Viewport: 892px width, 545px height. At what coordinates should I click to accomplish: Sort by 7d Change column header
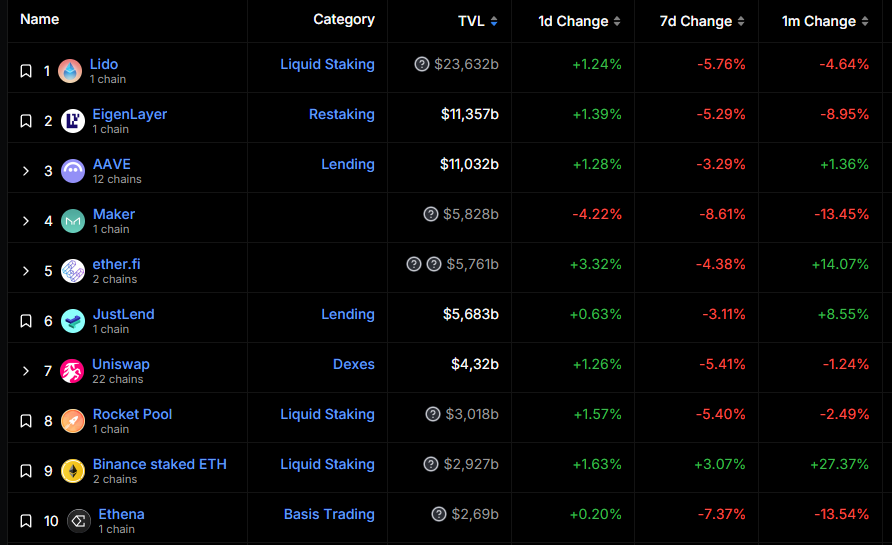pos(695,21)
